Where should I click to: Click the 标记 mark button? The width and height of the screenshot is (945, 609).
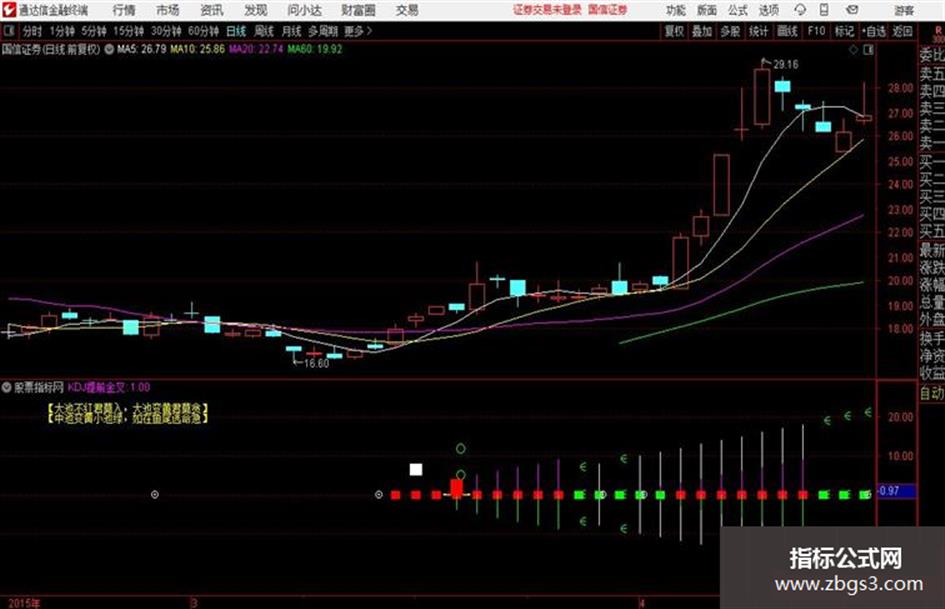844,31
